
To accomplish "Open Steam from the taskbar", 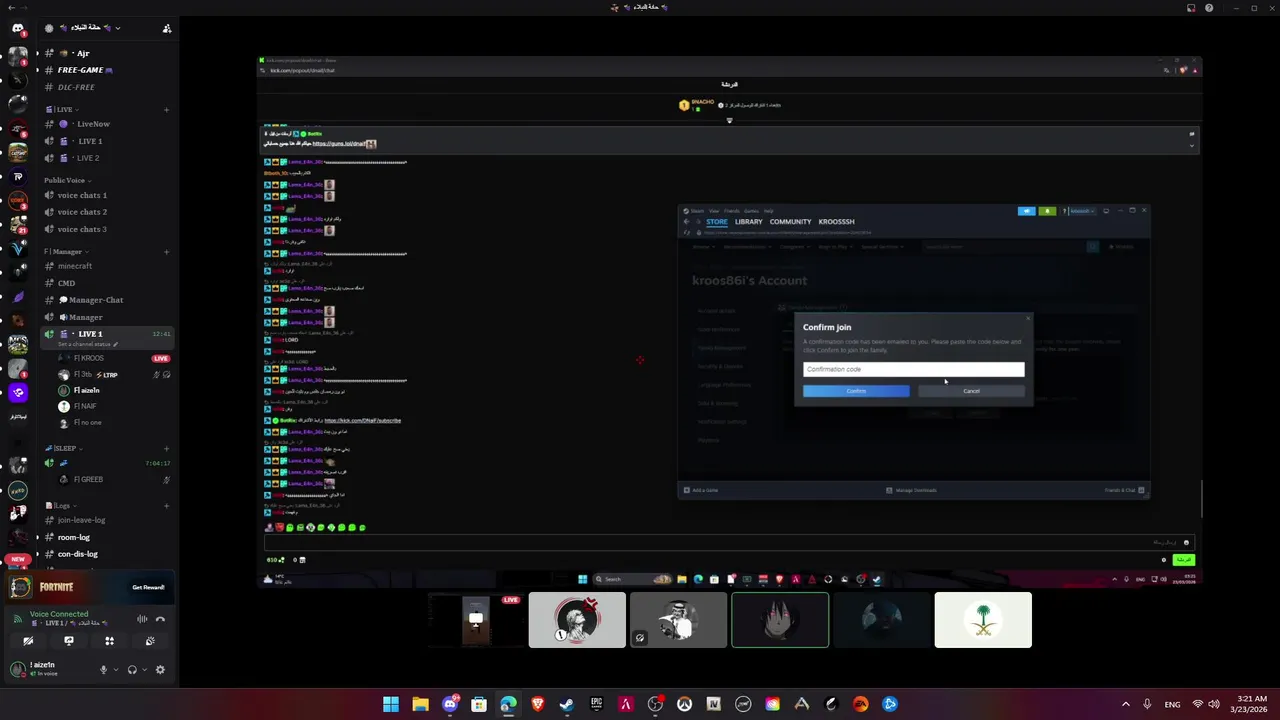I will pyautogui.click(x=567, y=704).
